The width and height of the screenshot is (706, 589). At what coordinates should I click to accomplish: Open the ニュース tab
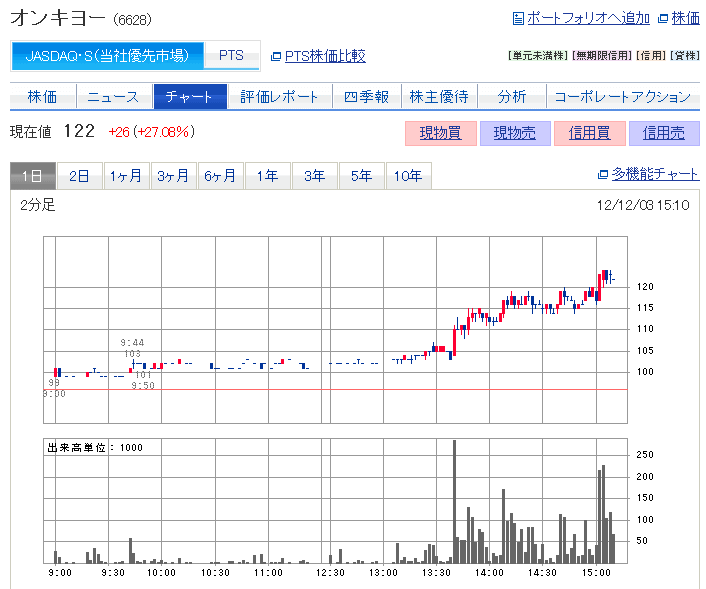point(113,97)
